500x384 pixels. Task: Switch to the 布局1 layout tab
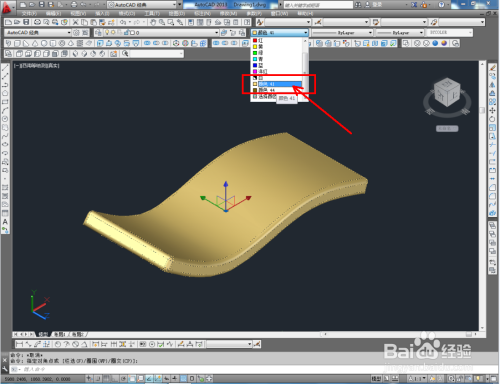tap(59, 334)
